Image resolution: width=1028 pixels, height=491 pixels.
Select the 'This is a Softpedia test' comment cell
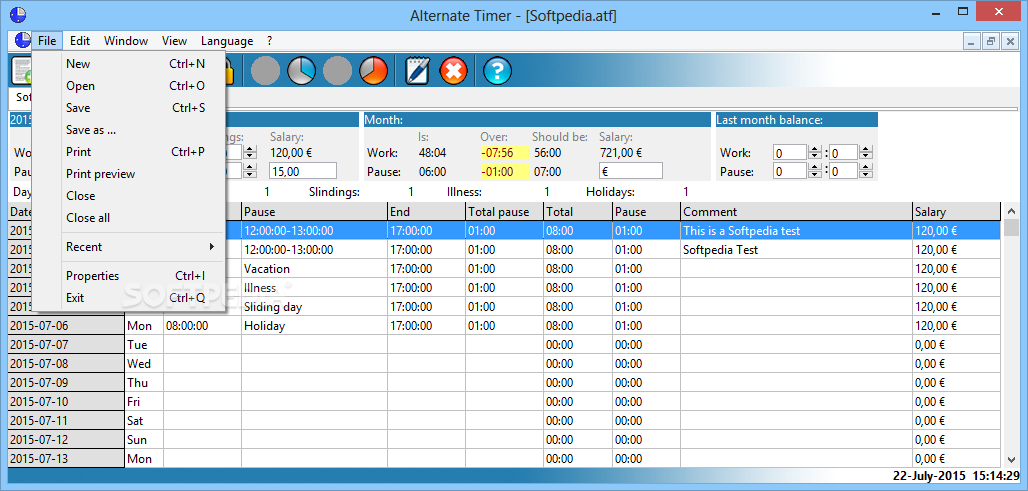tap(796, 231)
